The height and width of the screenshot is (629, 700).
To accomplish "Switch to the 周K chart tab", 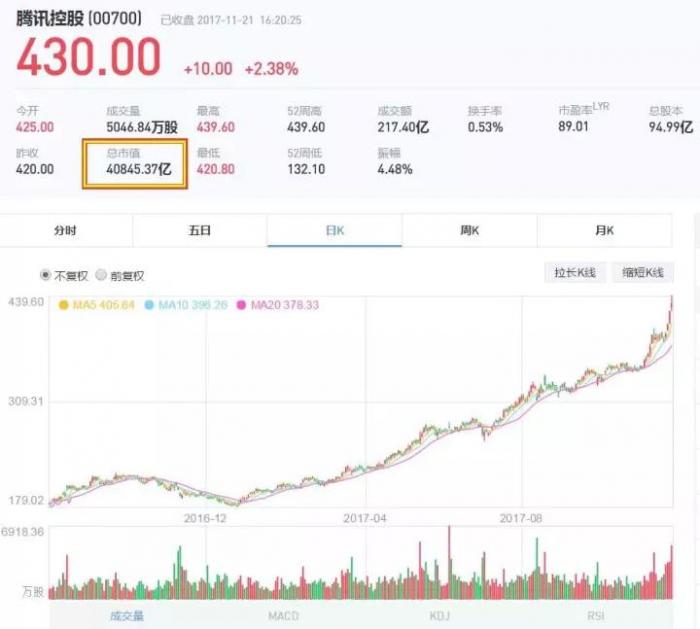I will pyautogui.click(x=470, y=230).
